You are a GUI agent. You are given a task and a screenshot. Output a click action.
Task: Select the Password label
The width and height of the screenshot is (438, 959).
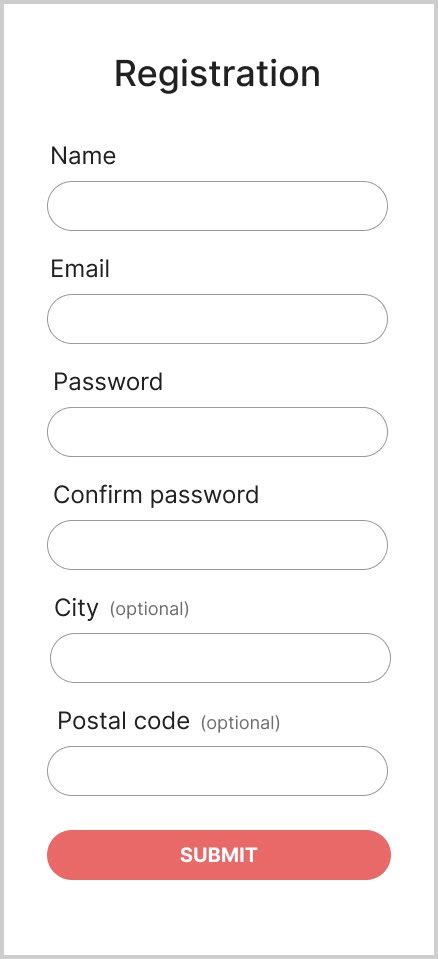108,382
